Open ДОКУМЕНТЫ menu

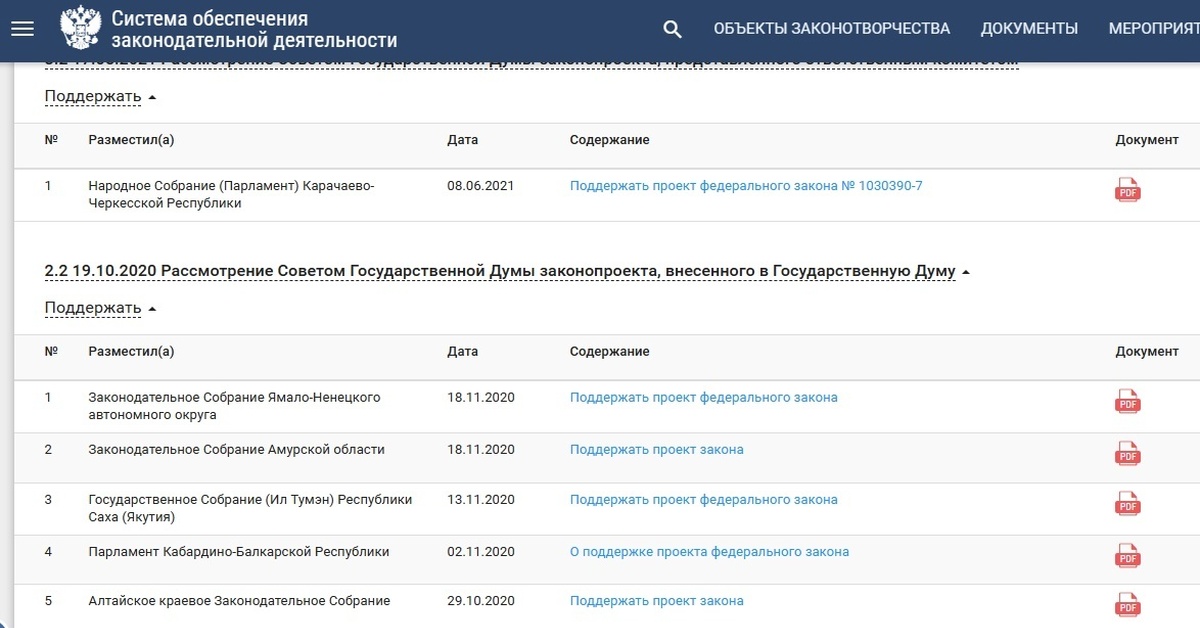point(1029,29)
